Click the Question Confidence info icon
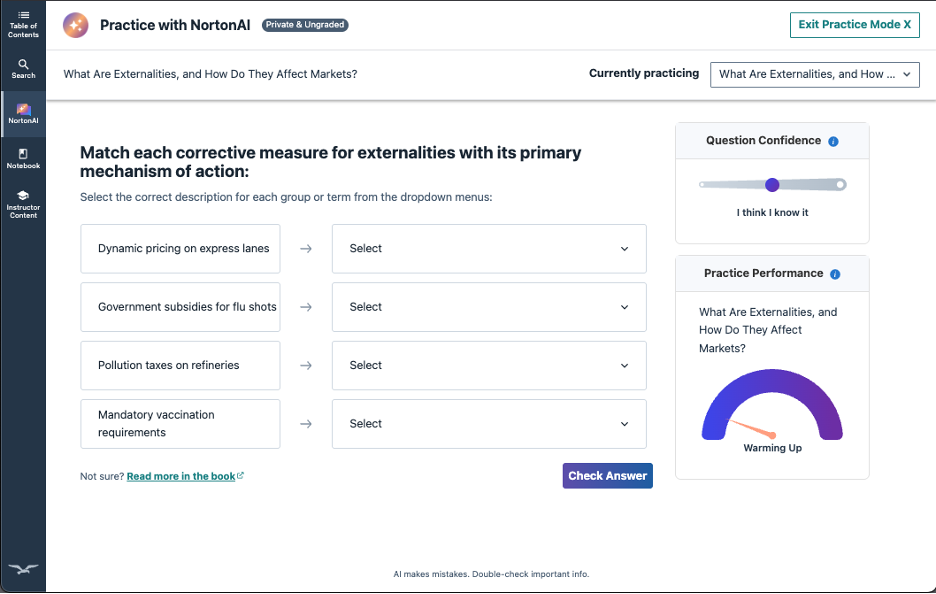936x594 pixels. point(834,142)
